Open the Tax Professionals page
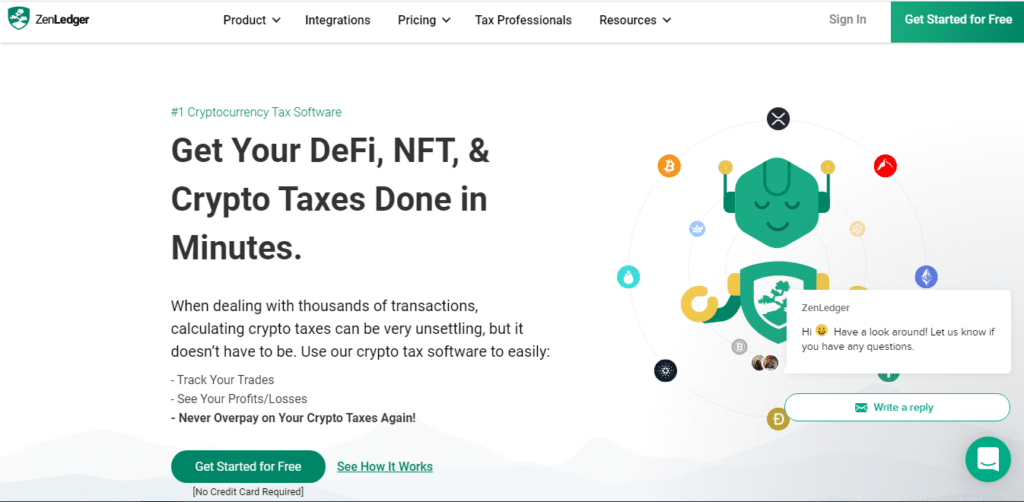The width and height of the screenshot is (1024, 502). pos(523,20)
